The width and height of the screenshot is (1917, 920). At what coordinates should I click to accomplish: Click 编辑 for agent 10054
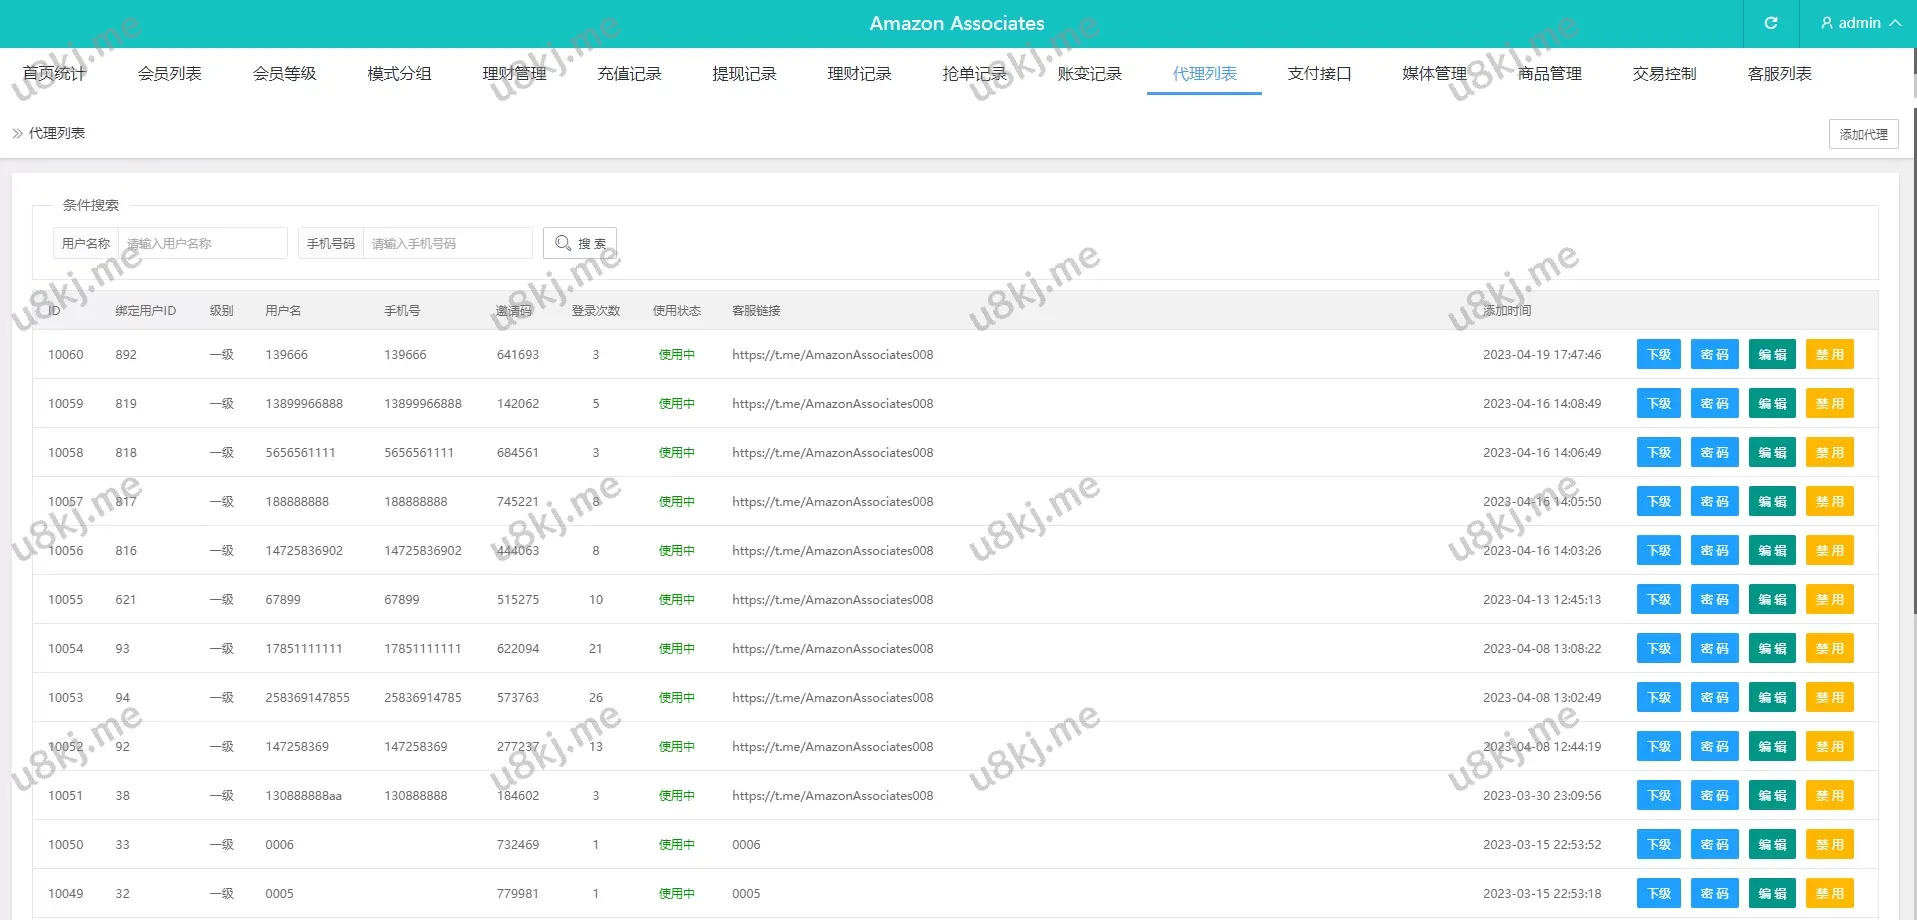tap(1772, 649)
